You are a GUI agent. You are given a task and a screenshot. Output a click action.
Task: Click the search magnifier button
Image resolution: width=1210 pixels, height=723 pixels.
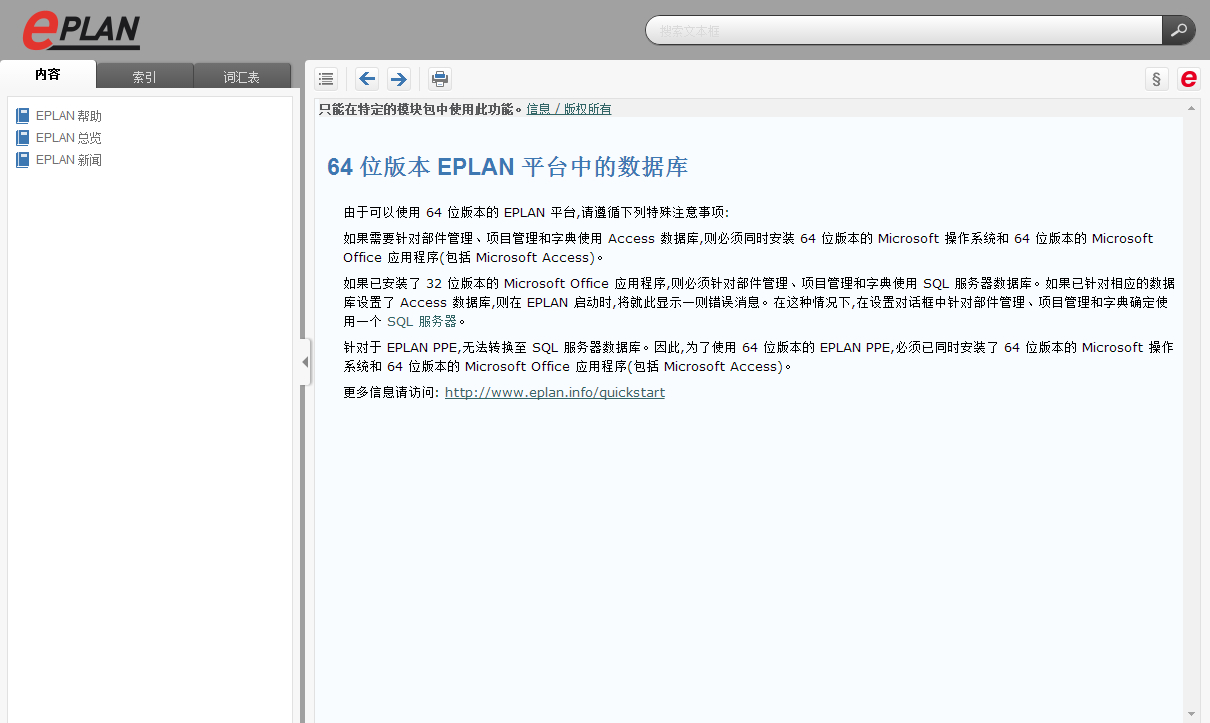pyautogui.click(x=1178, y=30)
